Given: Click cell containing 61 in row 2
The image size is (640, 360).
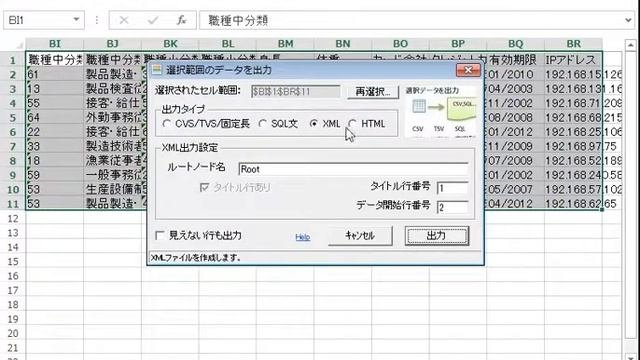Looking at the screenshot, I should [55, 74].
